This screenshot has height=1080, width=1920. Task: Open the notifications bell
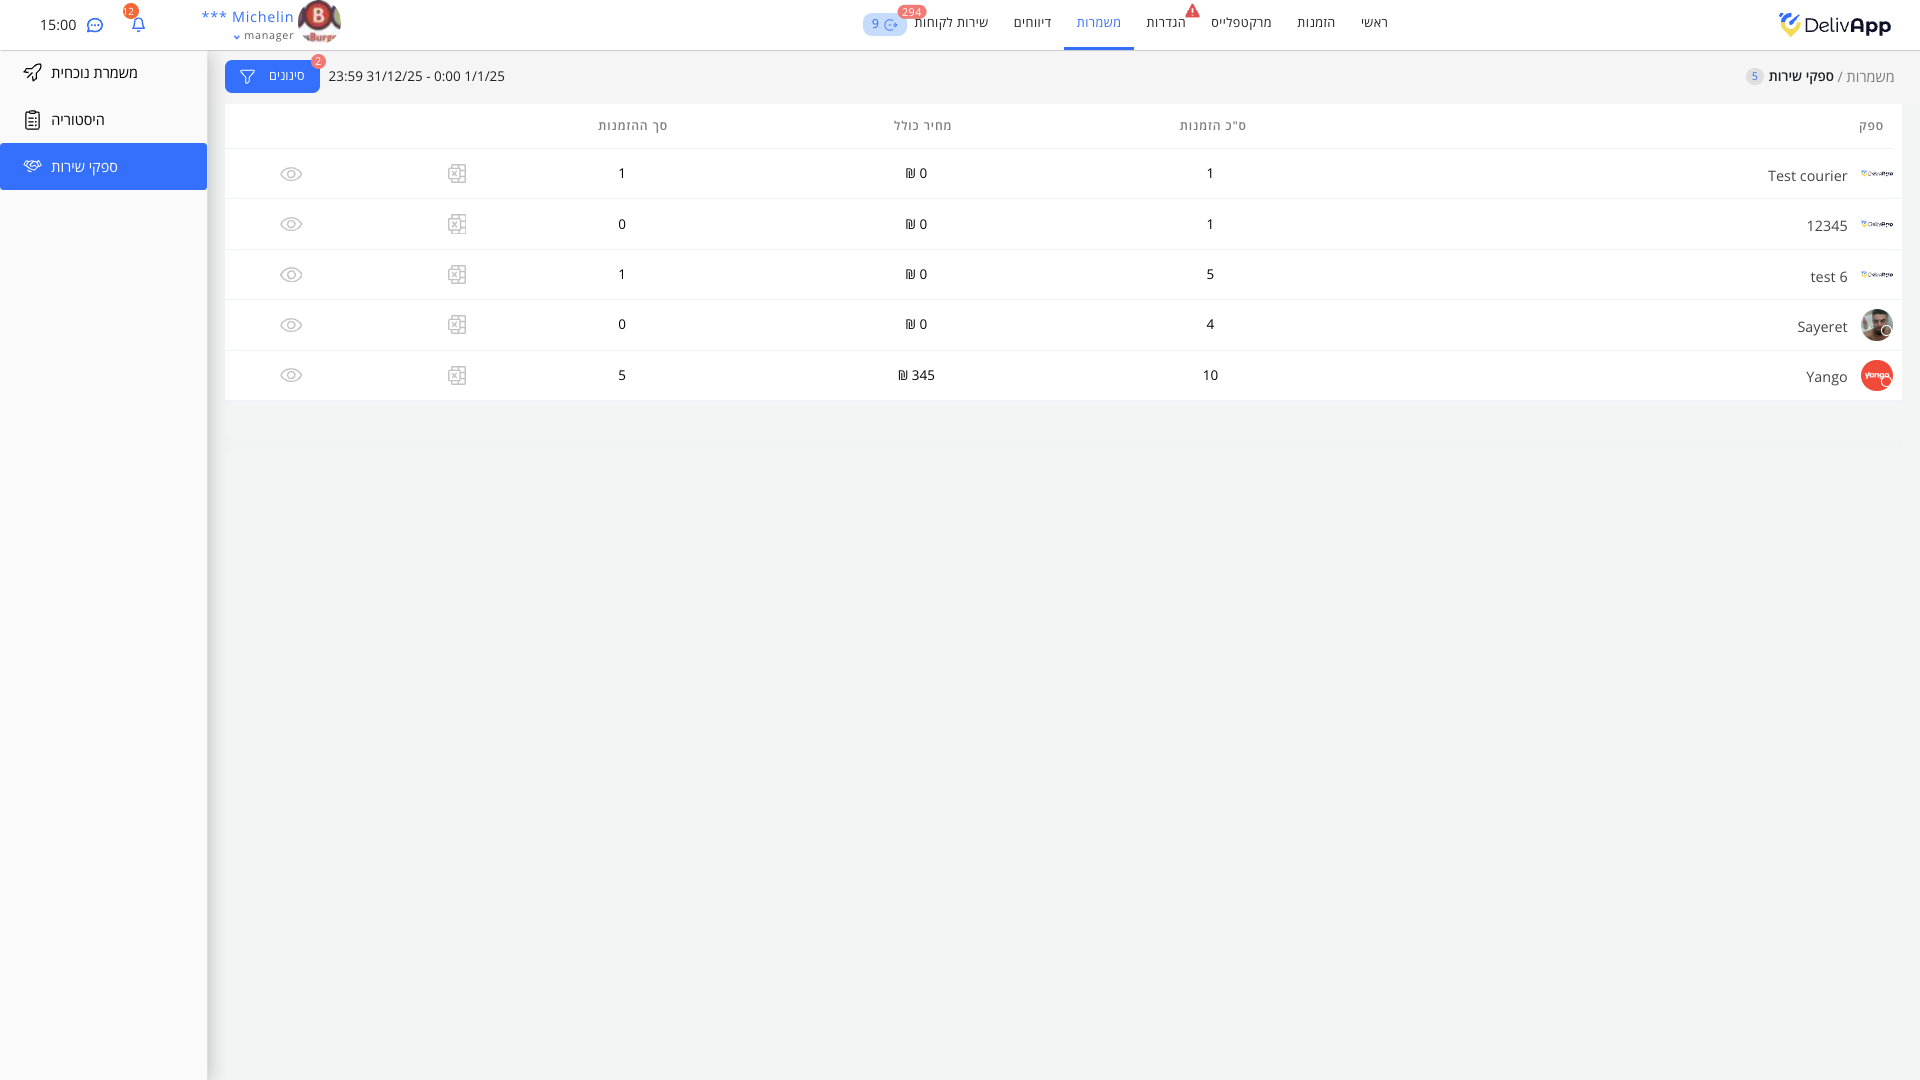[x=138, y=25]
